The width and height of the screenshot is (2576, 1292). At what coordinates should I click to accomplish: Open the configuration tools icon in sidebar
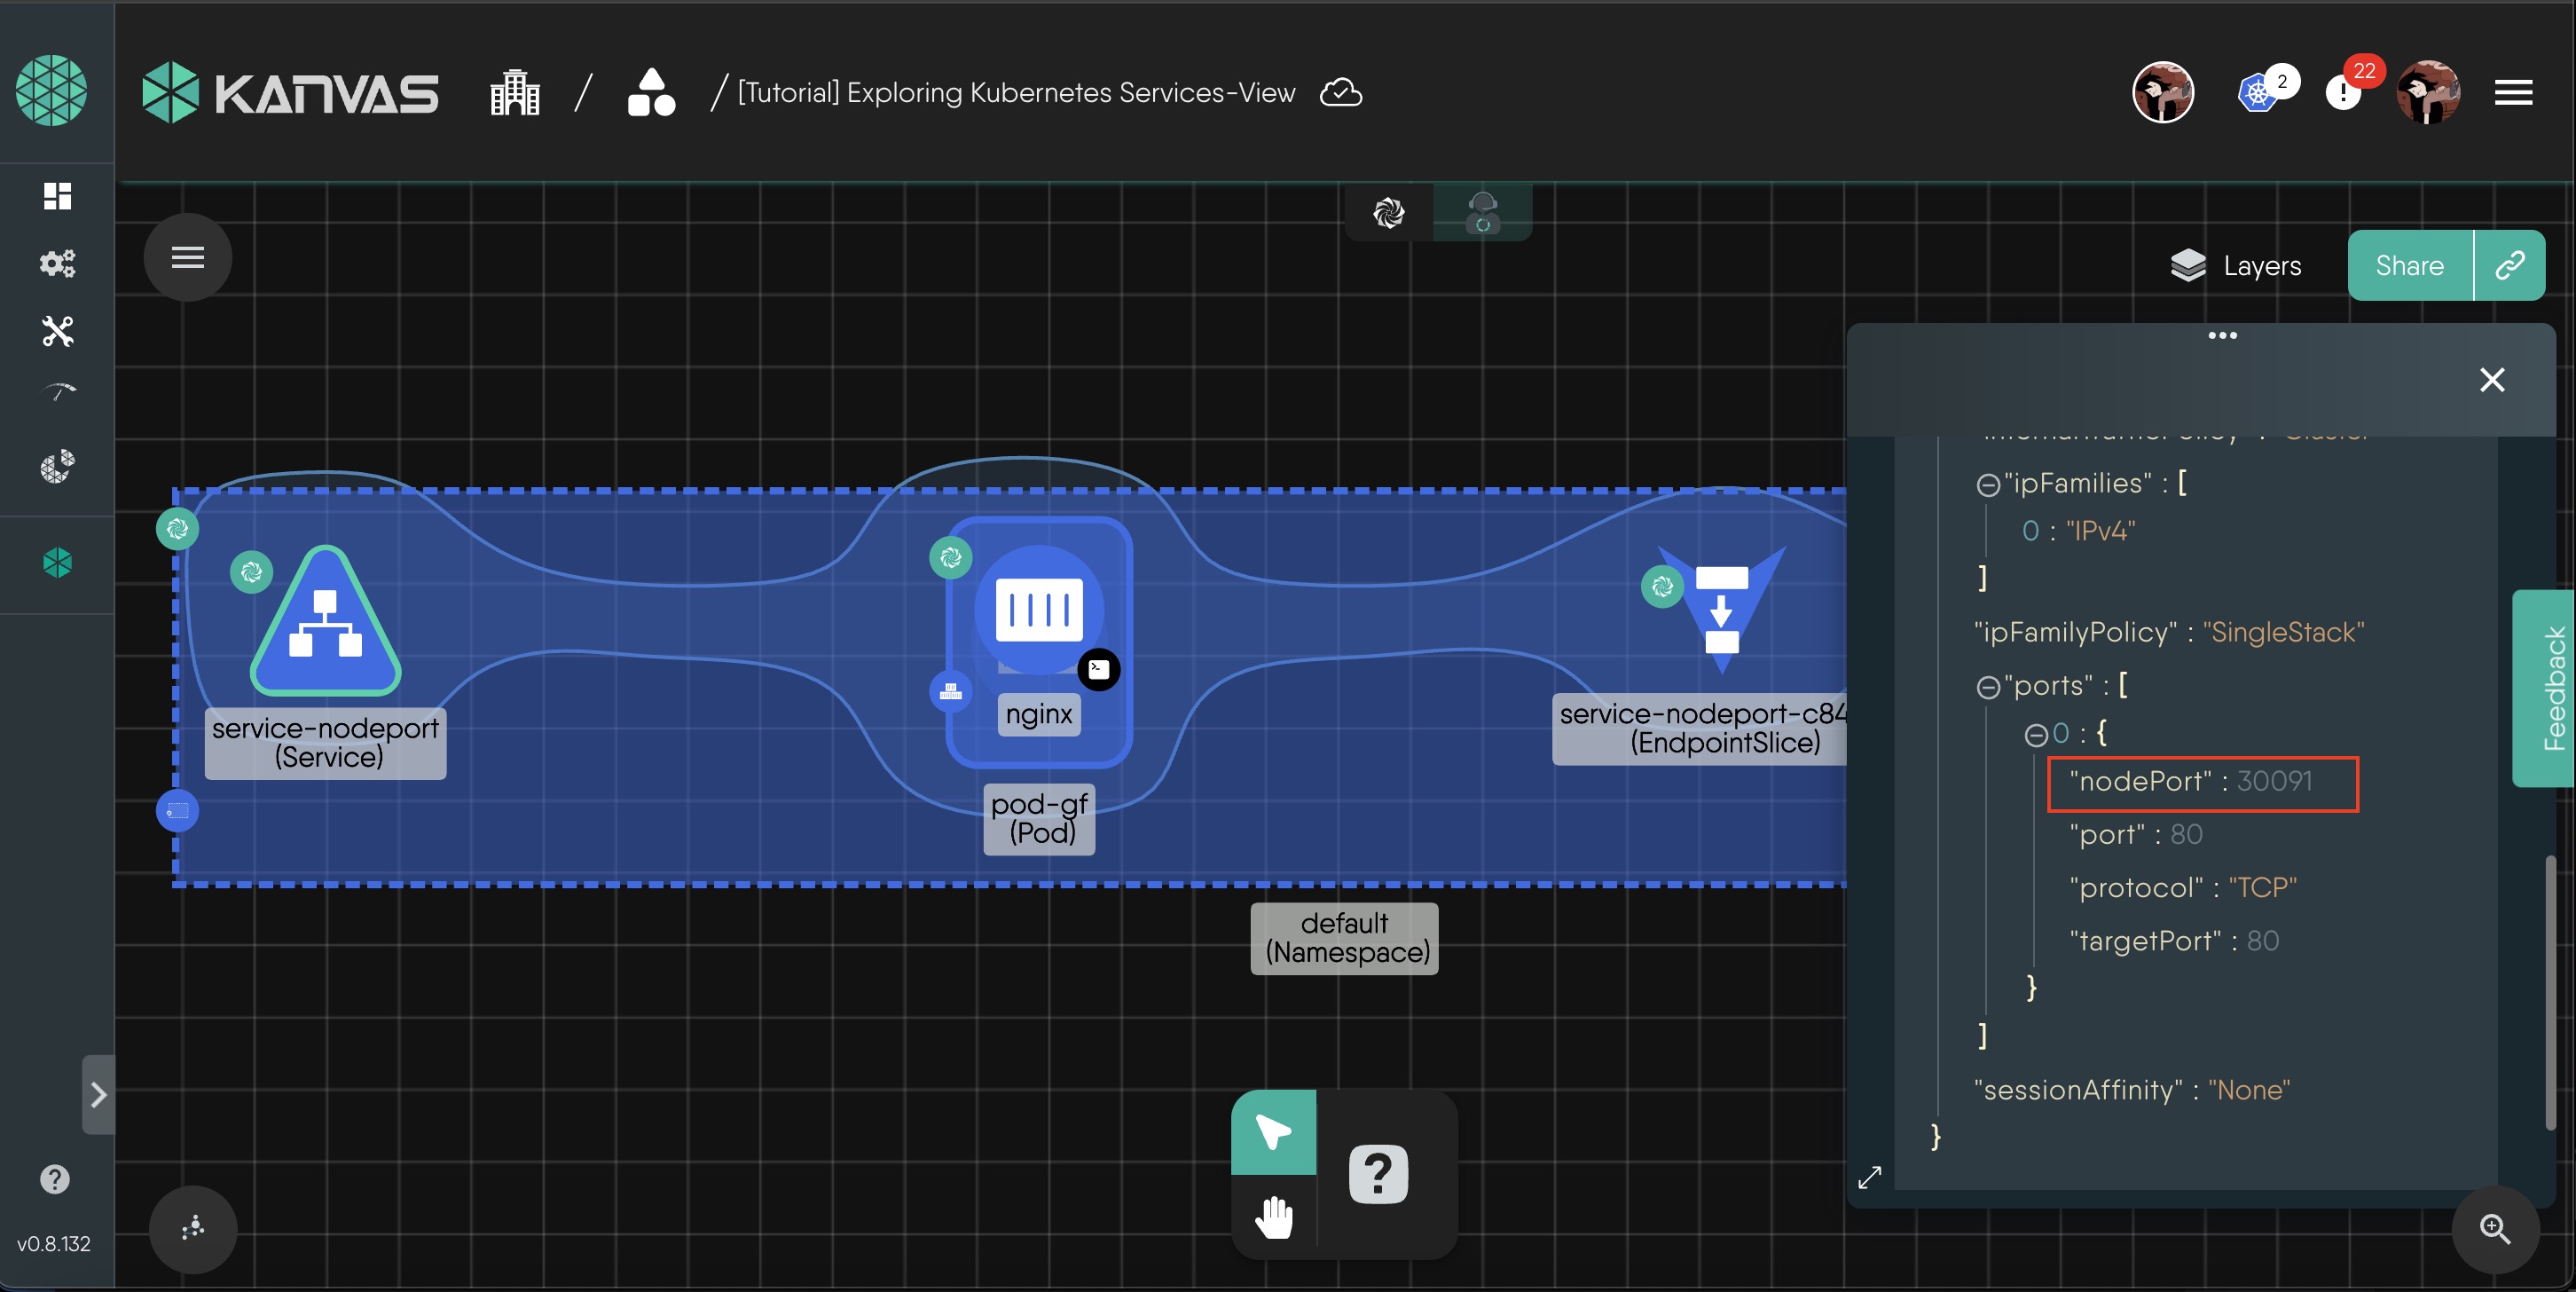[57, 331]
